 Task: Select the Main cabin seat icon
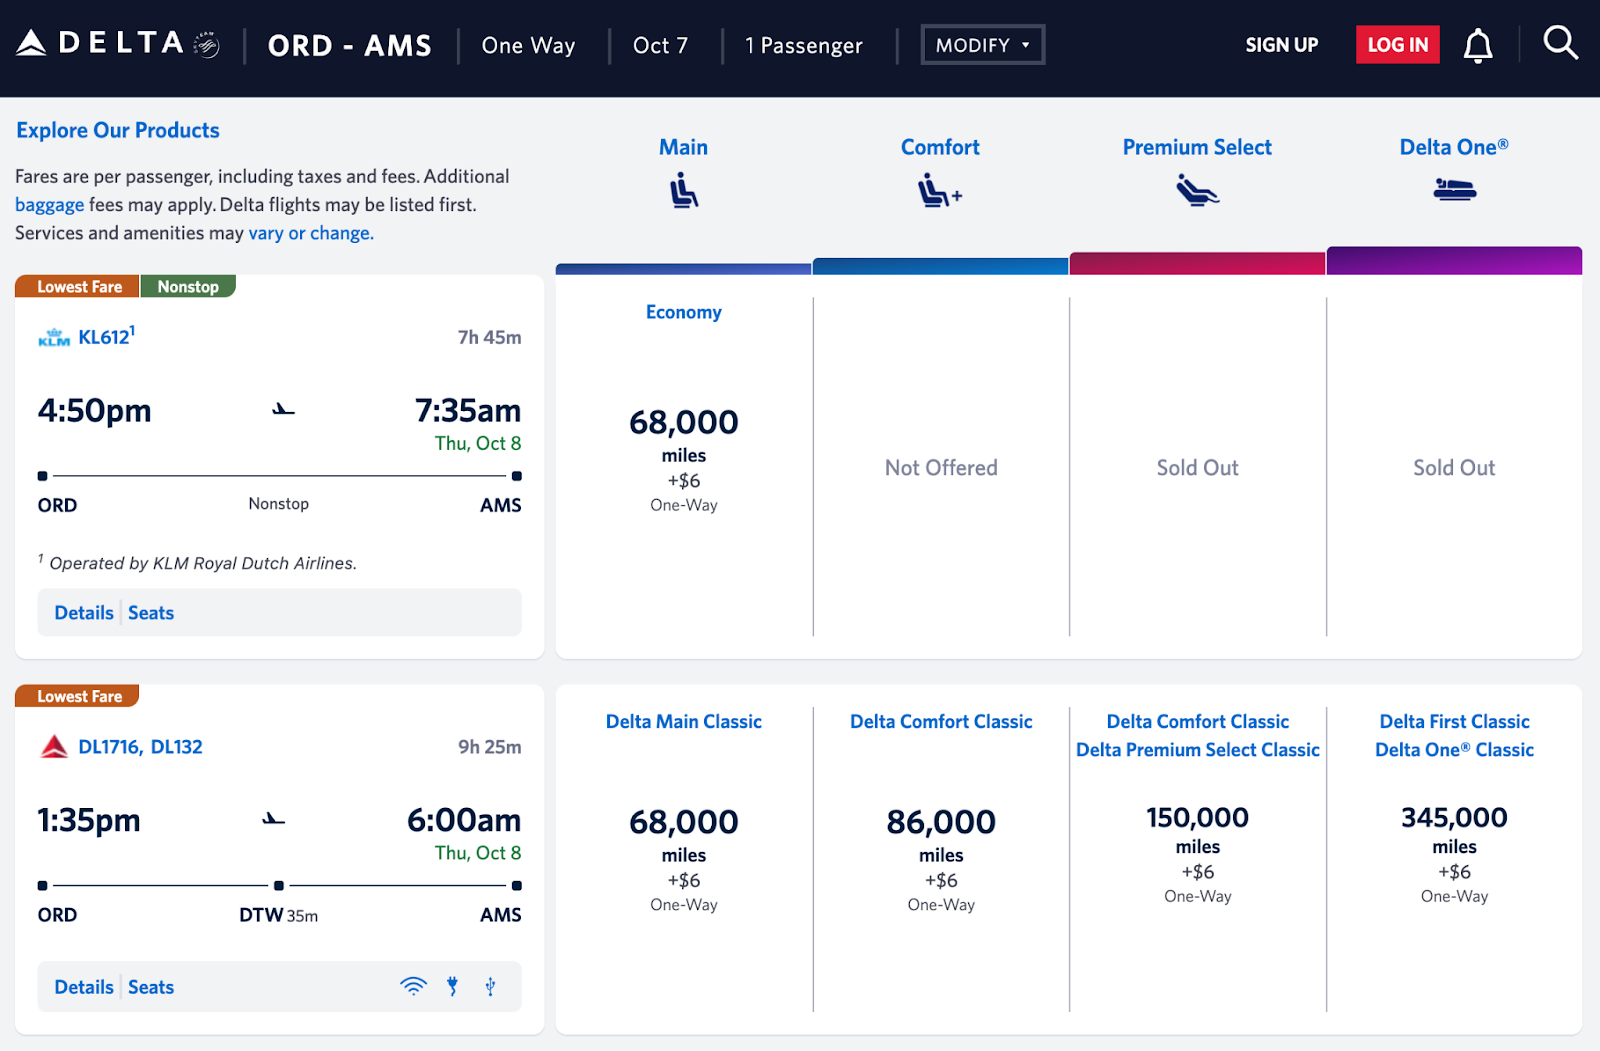(x=683, y=190)
